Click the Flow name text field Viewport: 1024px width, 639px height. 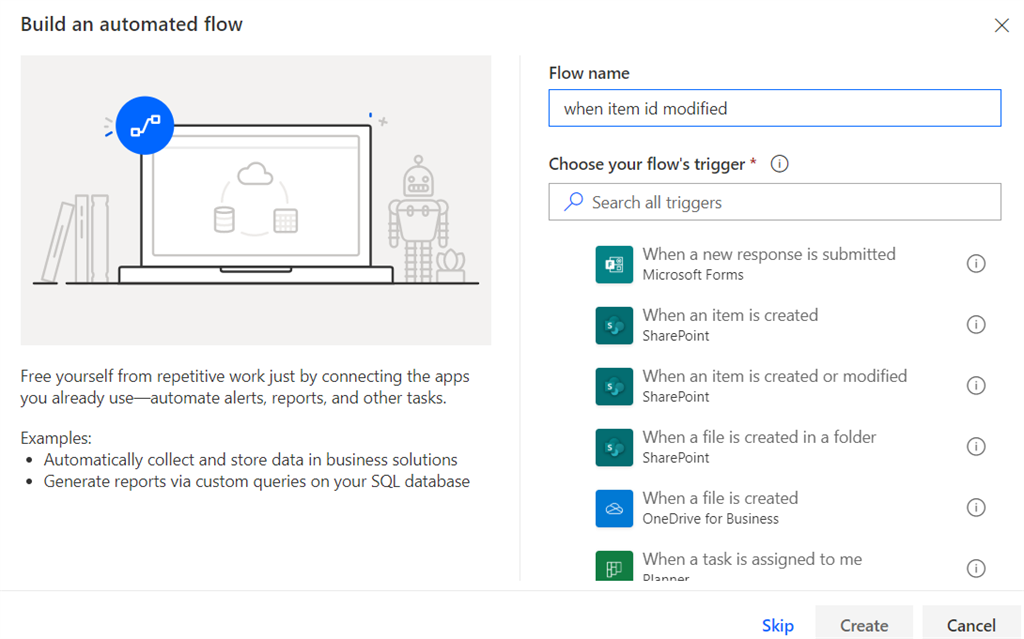tap(774, 109)
